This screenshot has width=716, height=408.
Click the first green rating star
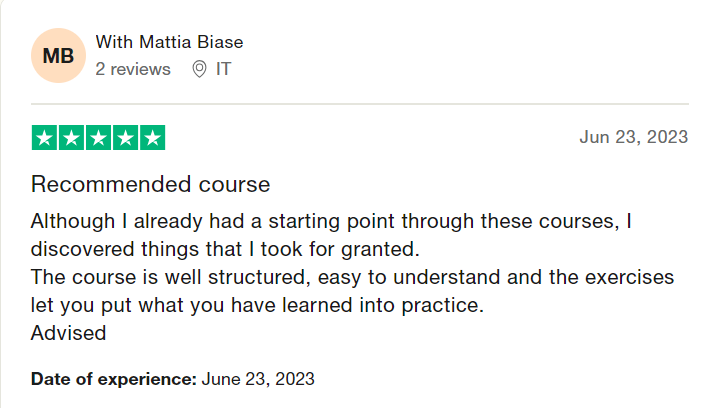[x=44, y=138]
